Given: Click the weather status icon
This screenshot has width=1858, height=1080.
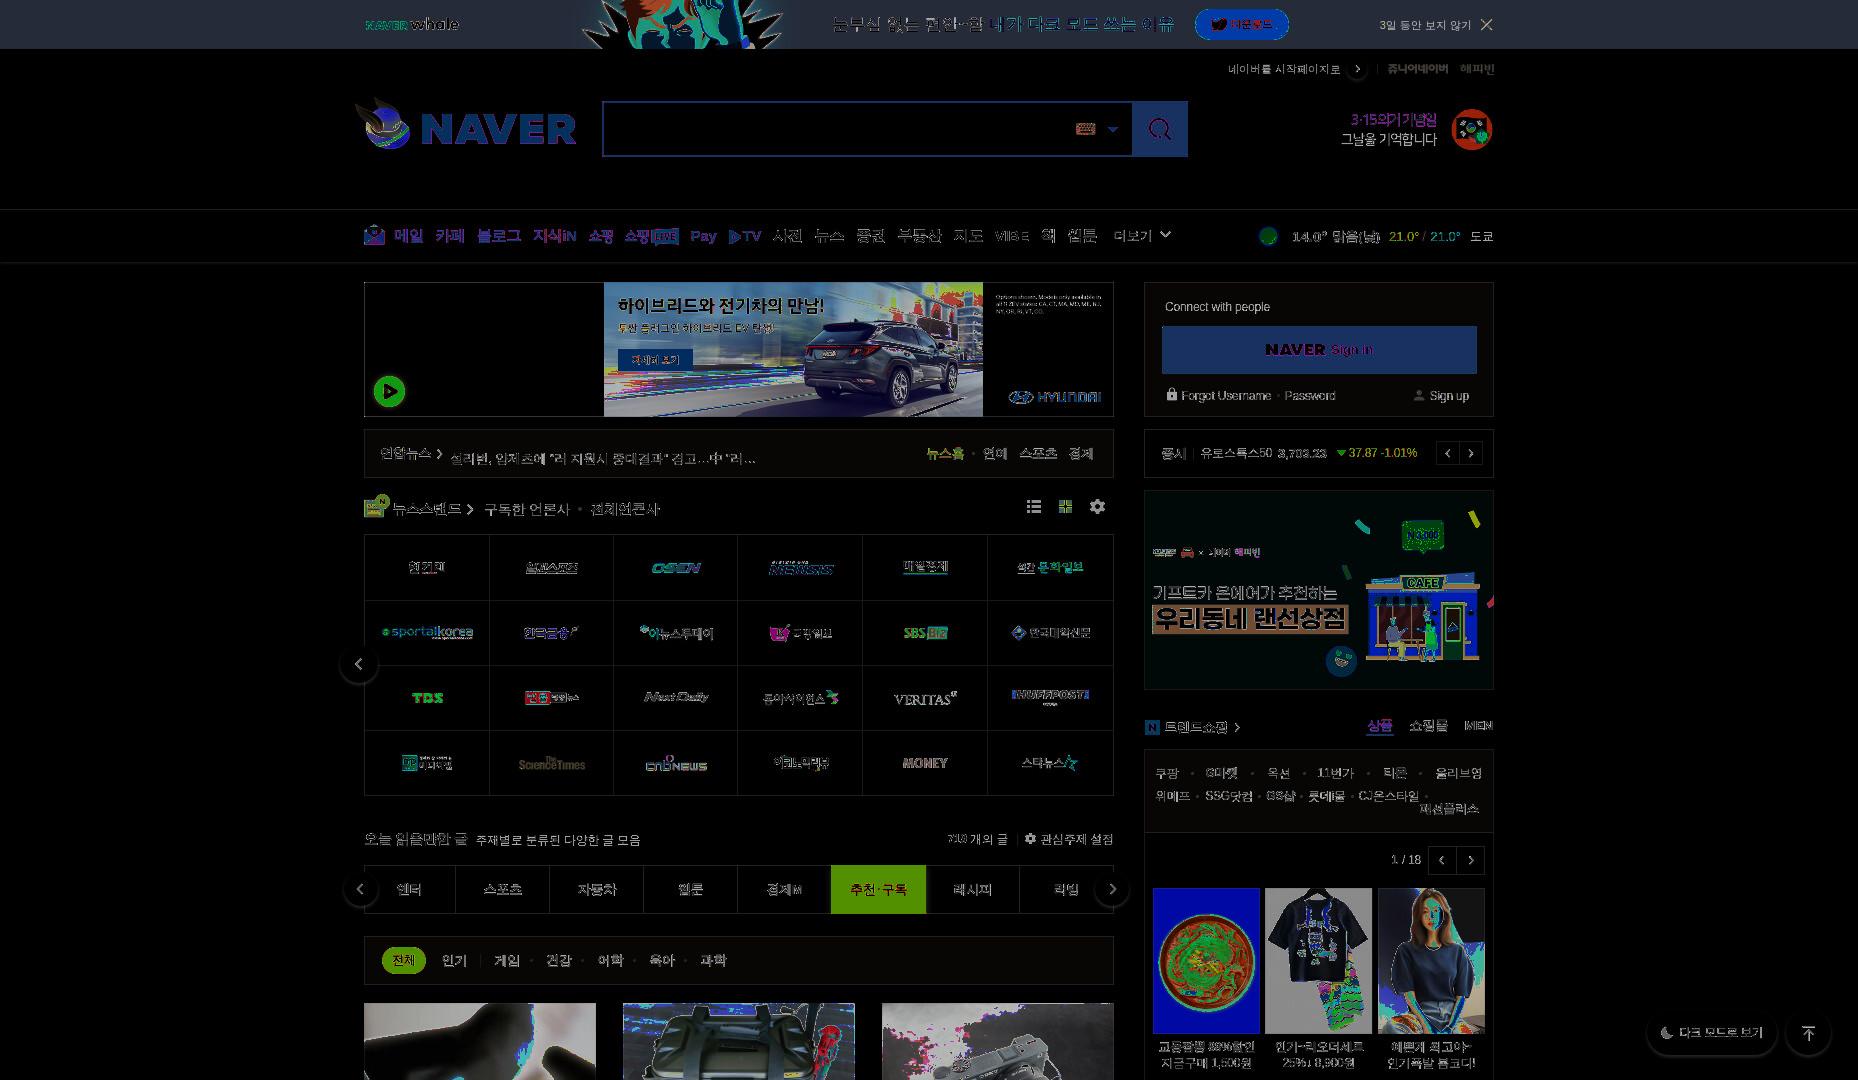Looking at the screenshot, I should click(1268, 236).
